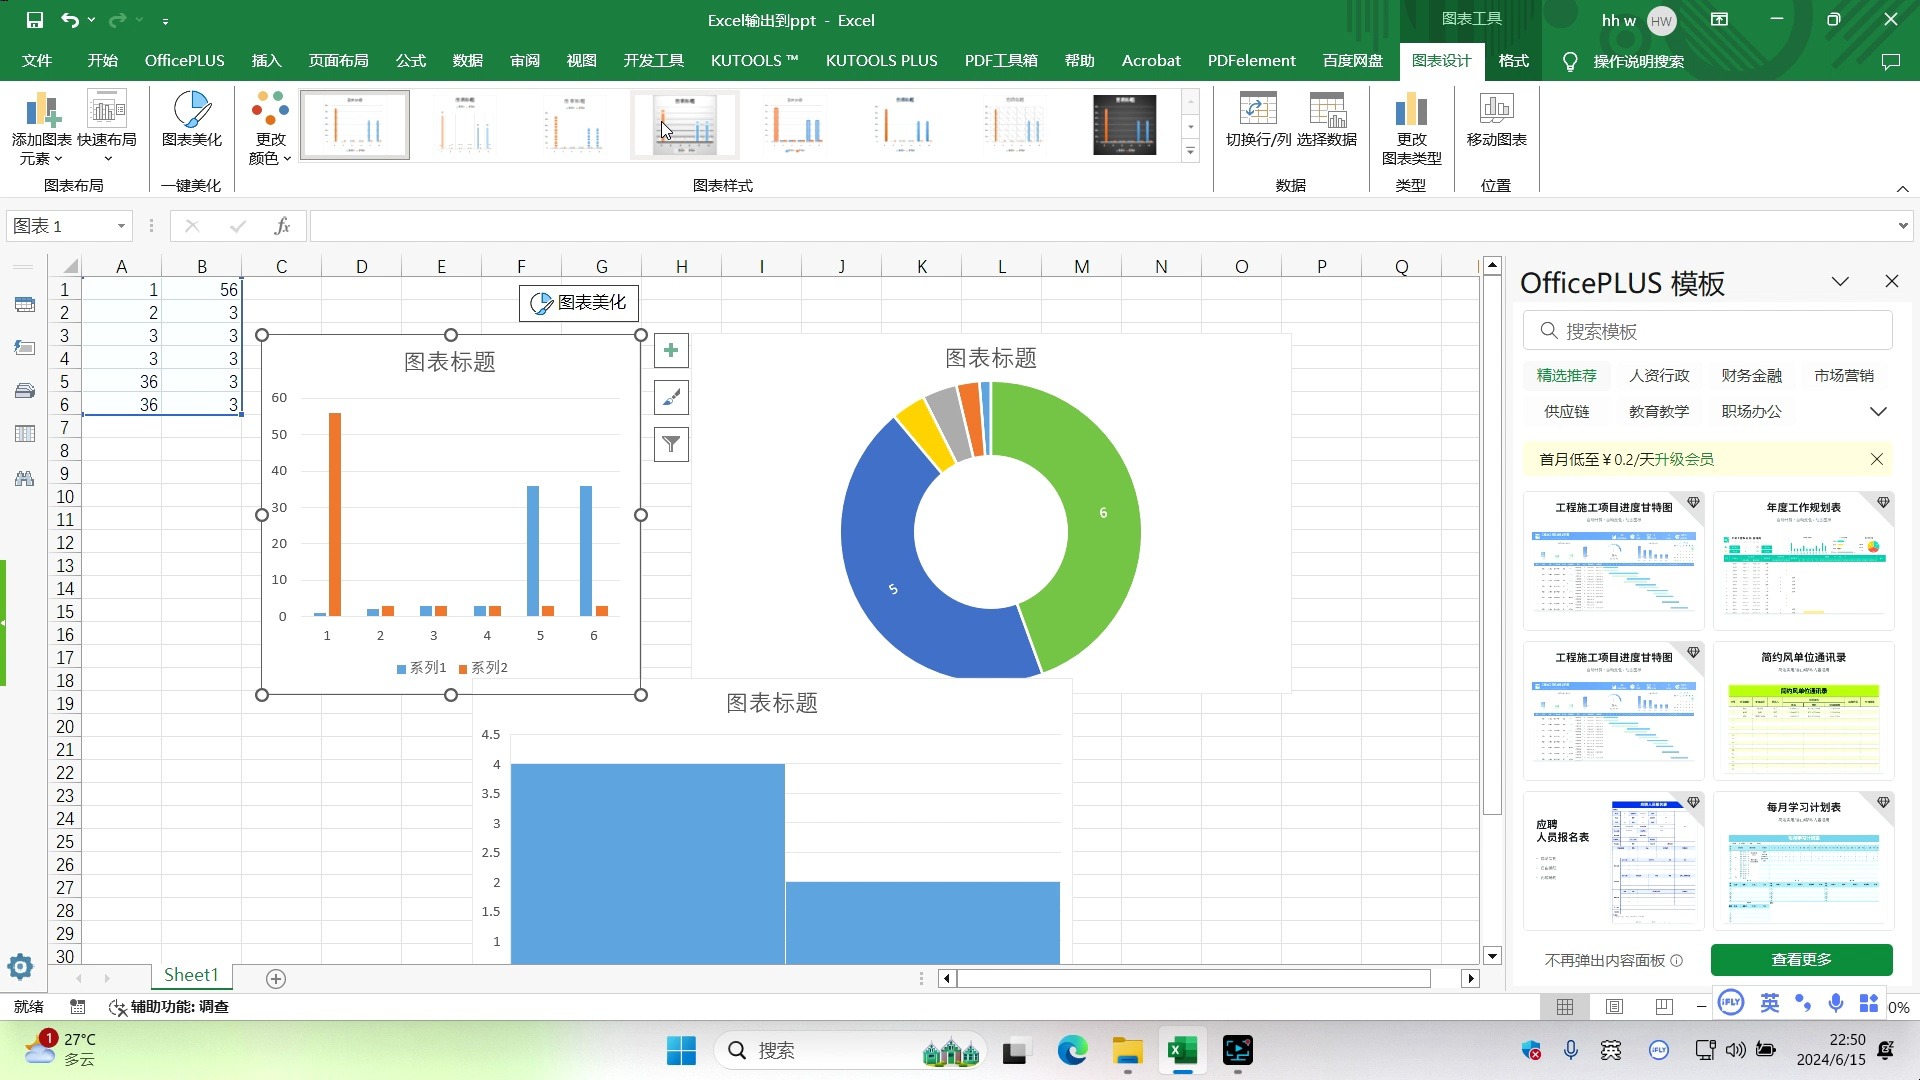
Task: Click the 不再弹出内容面板 link
Action: coord(1601,959)
